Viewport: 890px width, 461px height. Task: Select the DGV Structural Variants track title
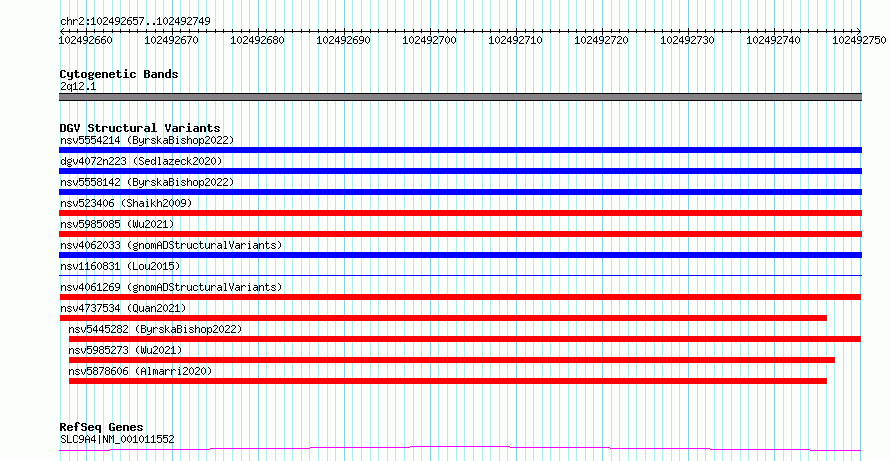(x=140, y=128)
